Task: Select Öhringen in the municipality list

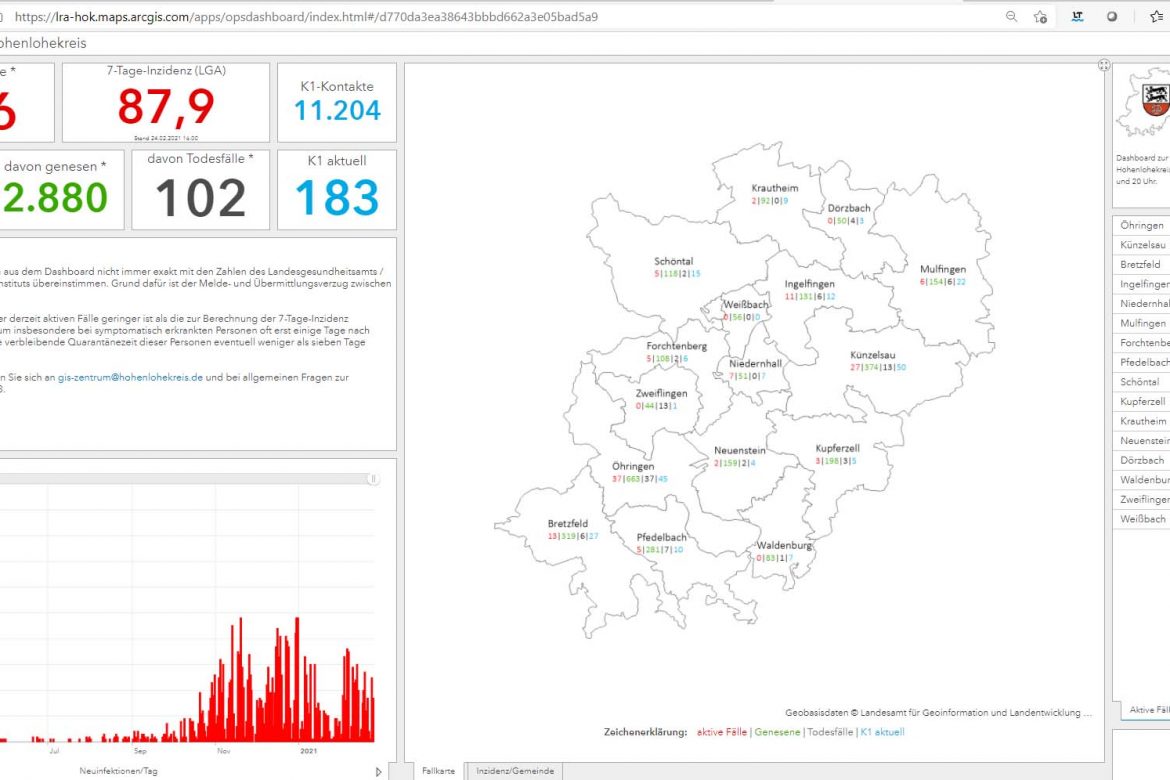Action: click(x=1142, y=226)
